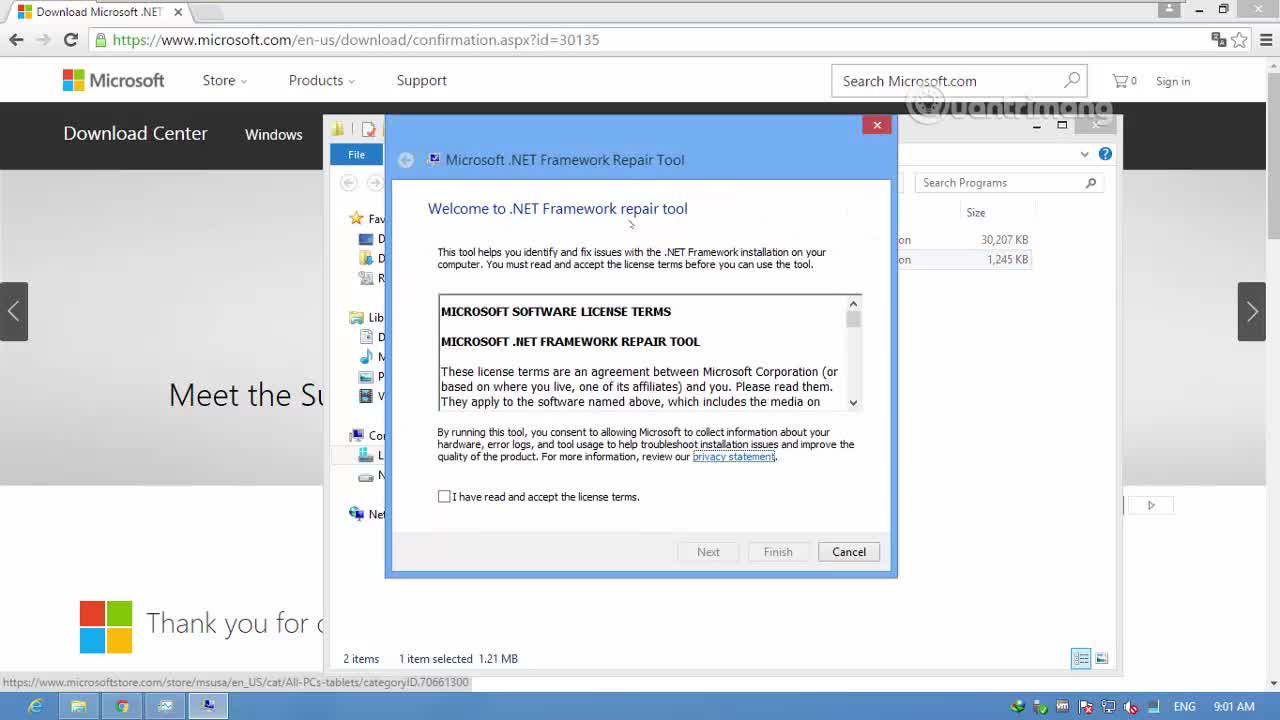The width and height of the screenshot is (1280, 720).
Task: Click the volume icon in system tray
Action: (1131, 707)
